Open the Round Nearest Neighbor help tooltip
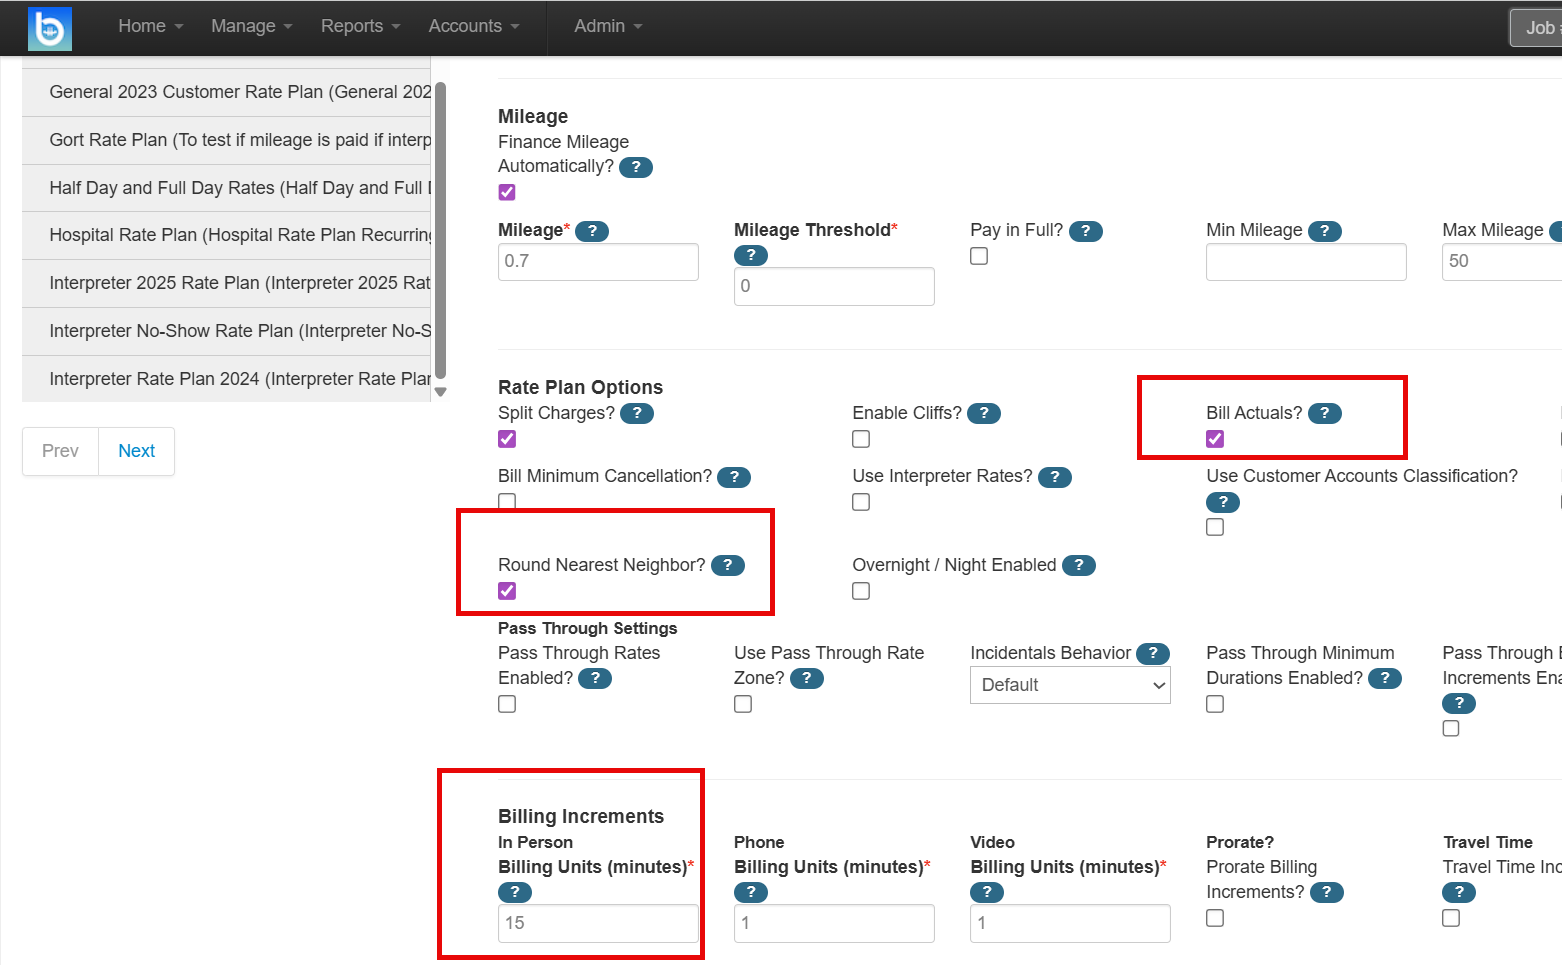1562x965 pixels. [x=728, y=565]
